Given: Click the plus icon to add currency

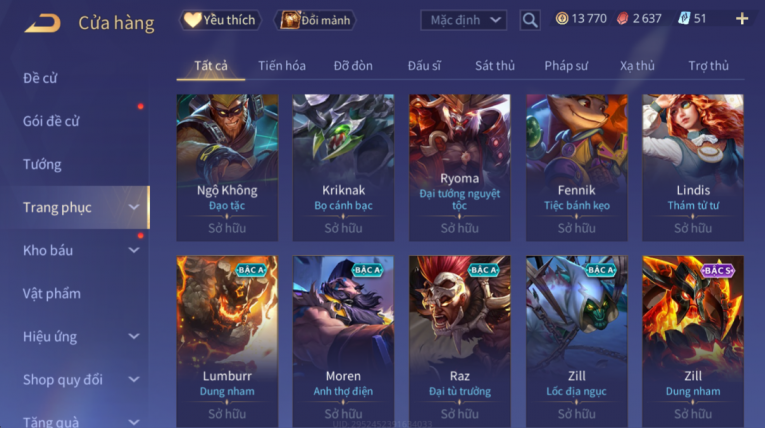Looking at the screenshot, I should tap(742, 19).
